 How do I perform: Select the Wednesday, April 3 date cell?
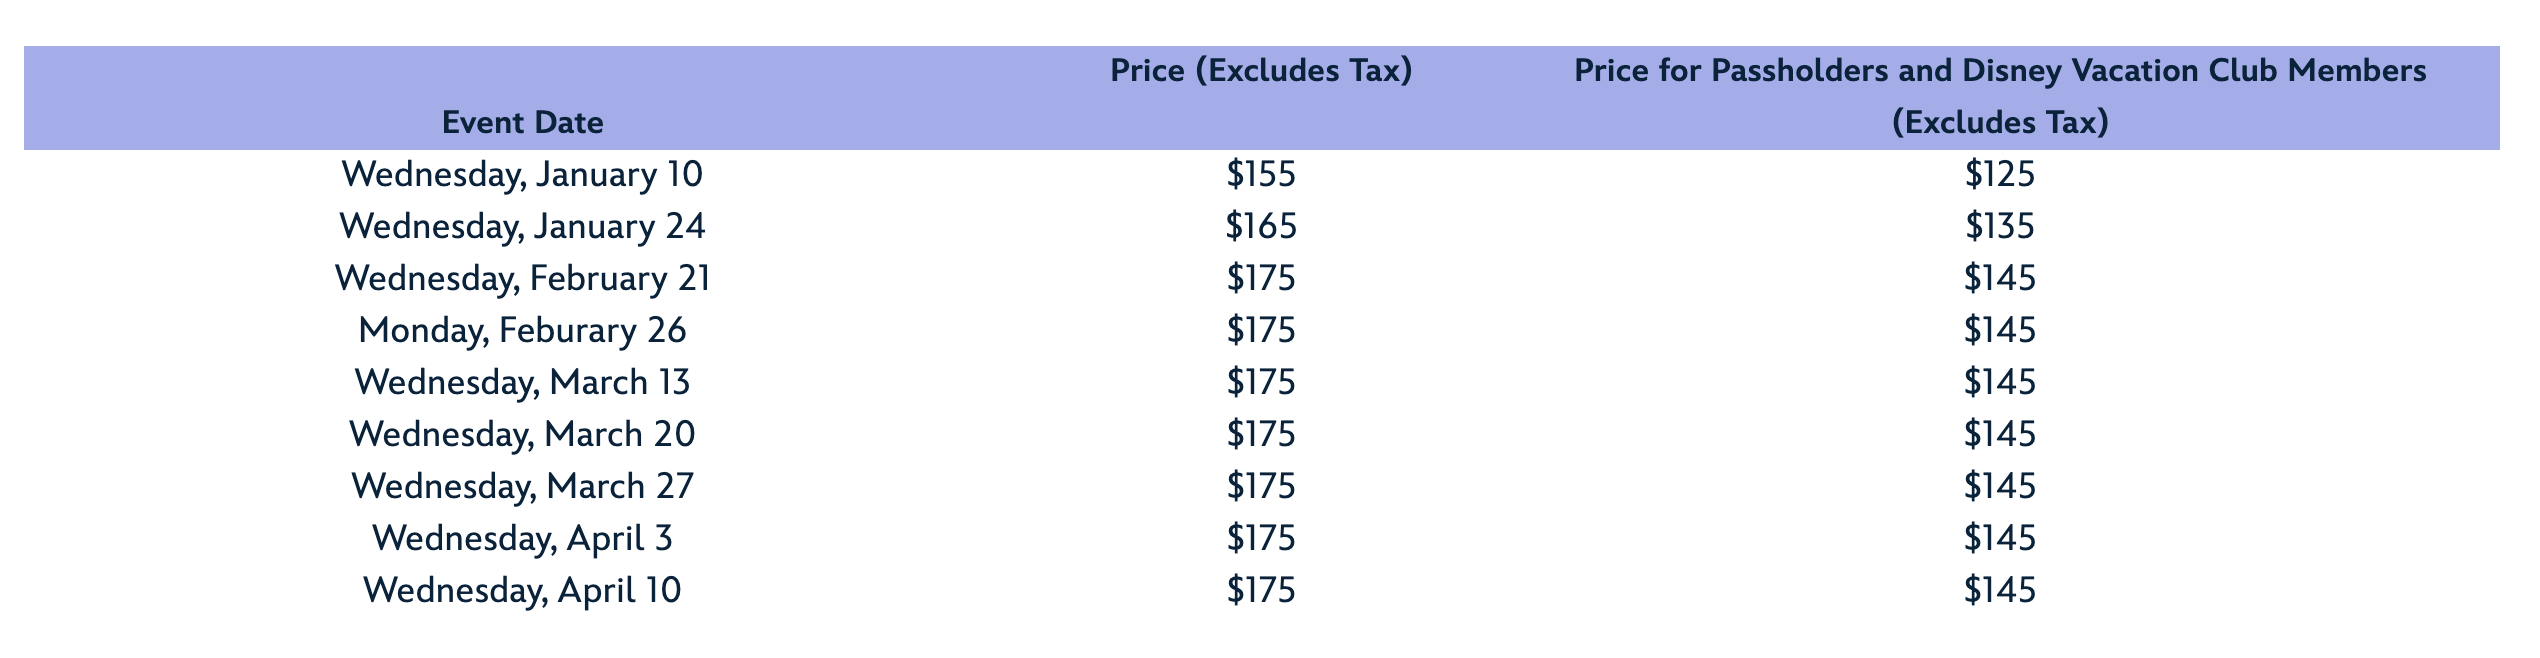[x=523, y=539]
